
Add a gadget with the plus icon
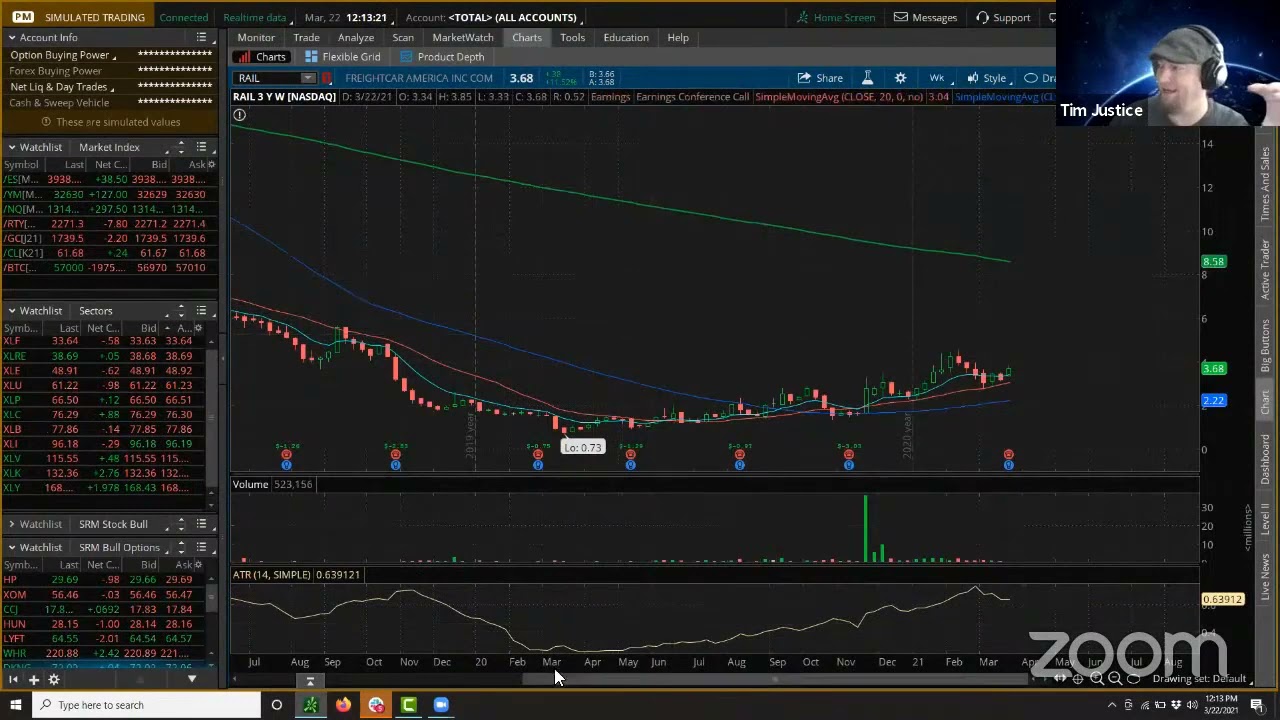33,680
